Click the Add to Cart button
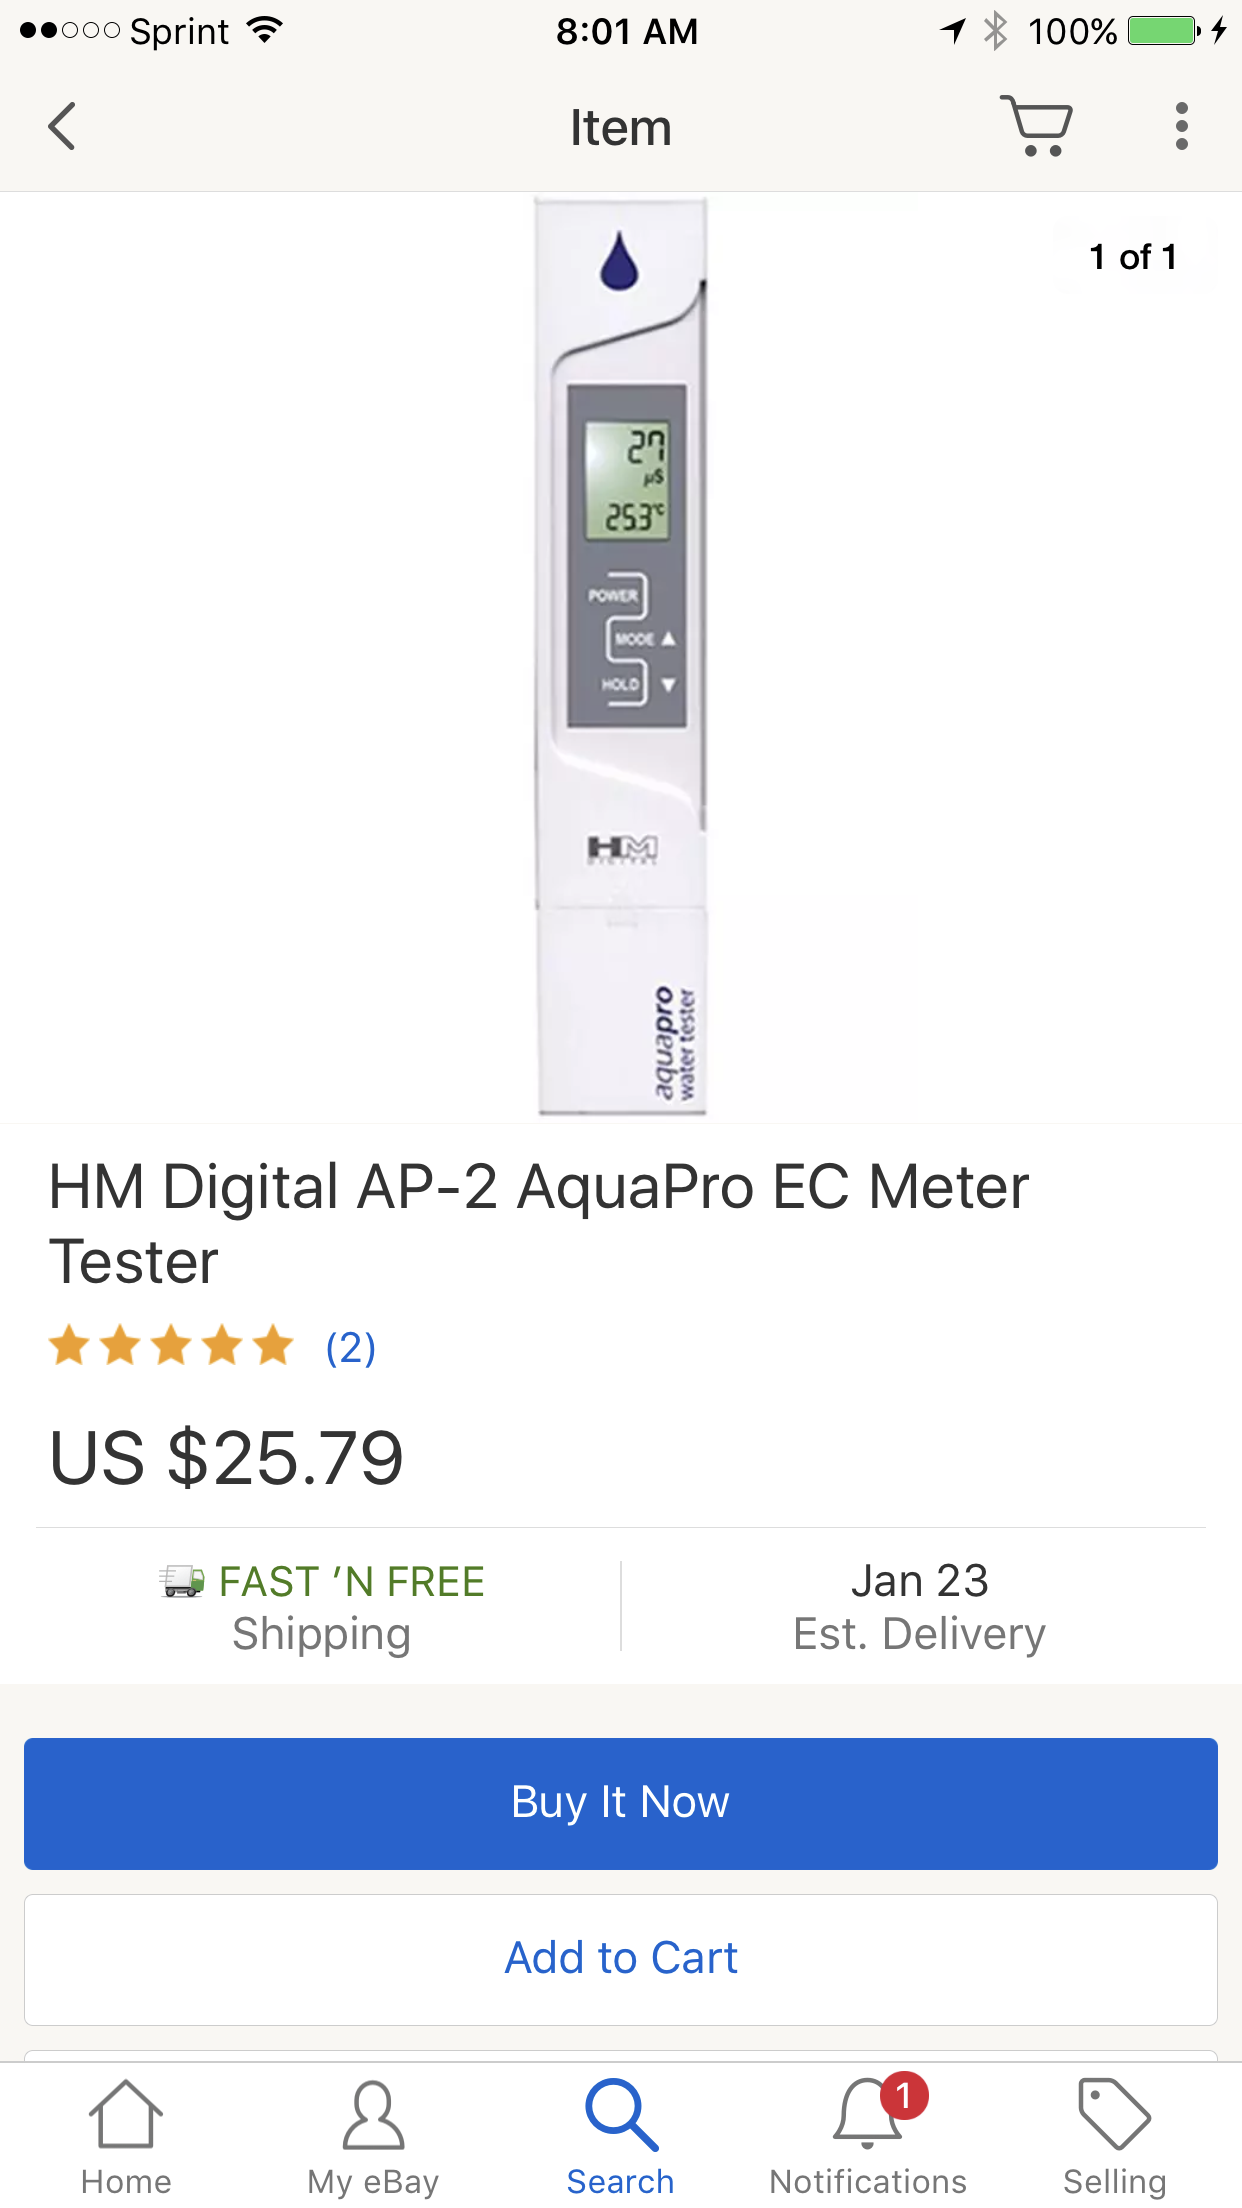 click(621, 1959)
